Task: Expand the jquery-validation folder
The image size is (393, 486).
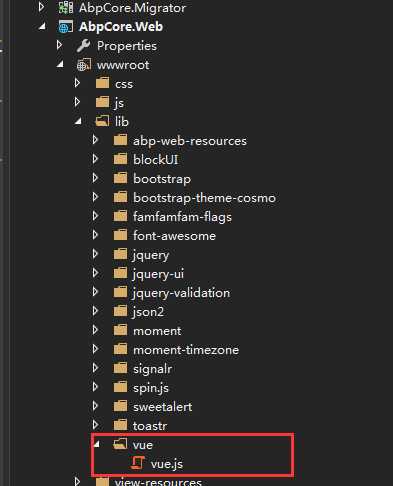Action: (x=95, y=292)
